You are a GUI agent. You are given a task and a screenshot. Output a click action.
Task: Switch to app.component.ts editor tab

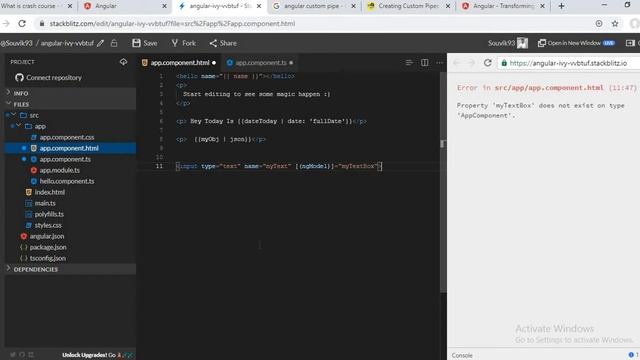(260, 62)
